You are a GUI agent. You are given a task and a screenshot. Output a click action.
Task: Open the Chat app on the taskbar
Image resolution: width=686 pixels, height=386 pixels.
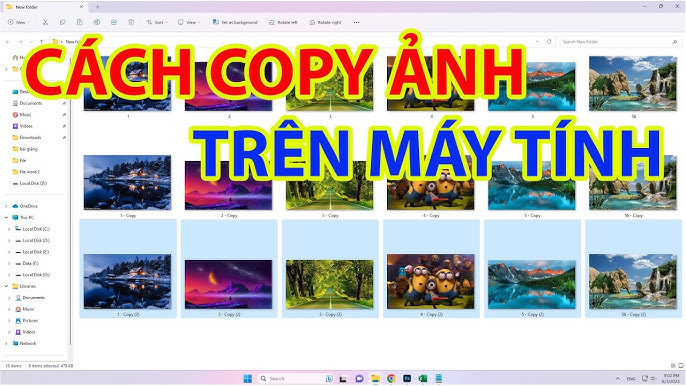click(359, 378)
